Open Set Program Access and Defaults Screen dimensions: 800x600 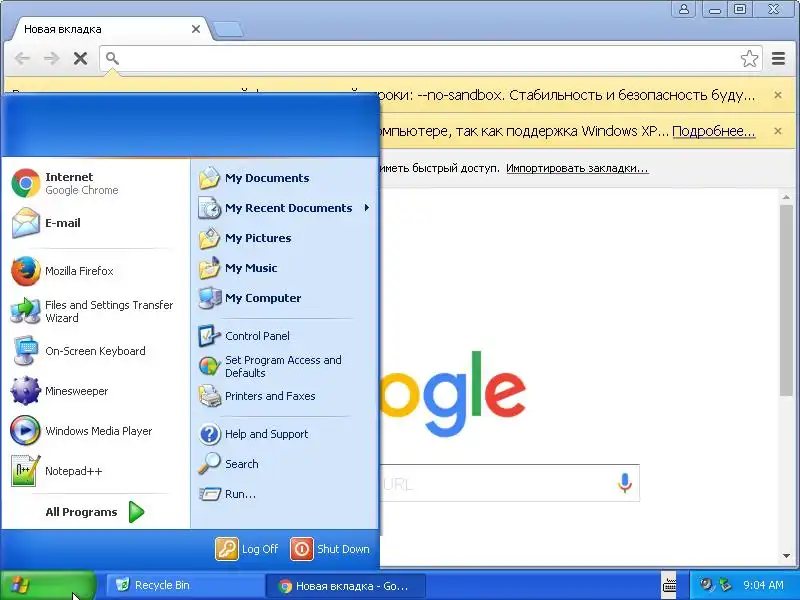[284, 366]
